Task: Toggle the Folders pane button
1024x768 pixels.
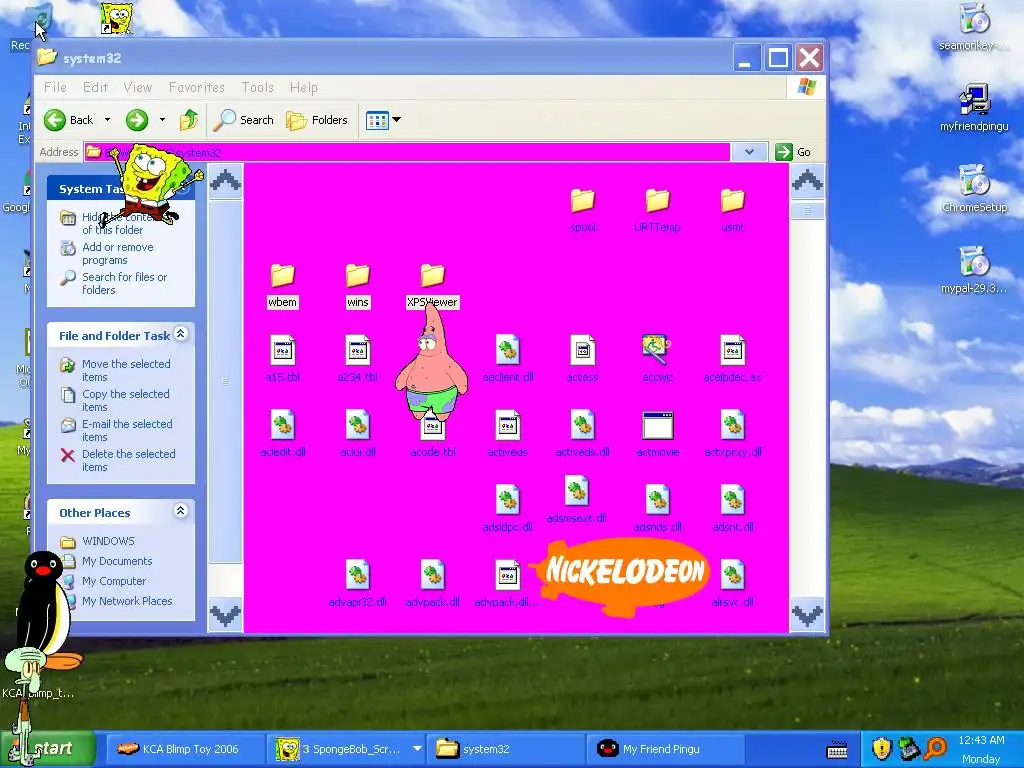Action: pyautogui.click(x=317, y=120)
